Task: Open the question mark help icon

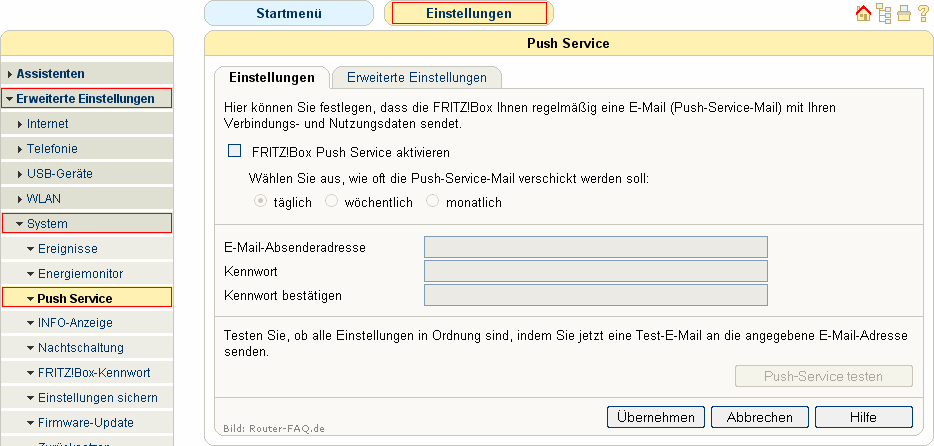Action: point(923,14)
